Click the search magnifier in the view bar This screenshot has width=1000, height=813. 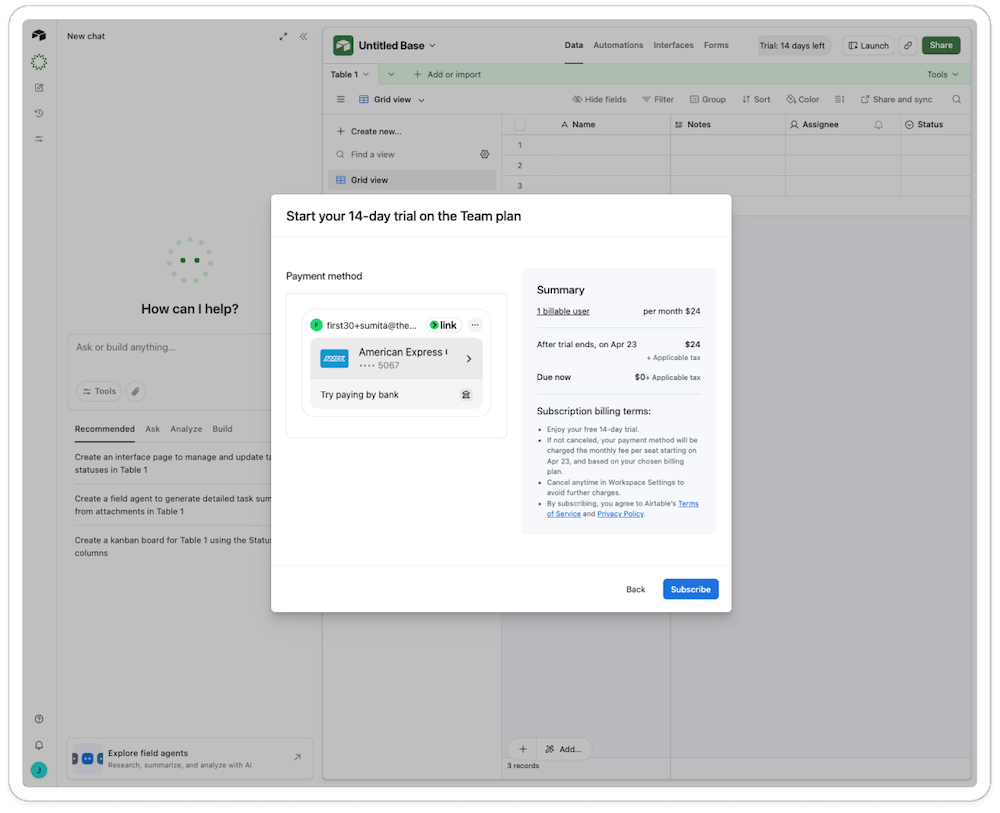957,99
